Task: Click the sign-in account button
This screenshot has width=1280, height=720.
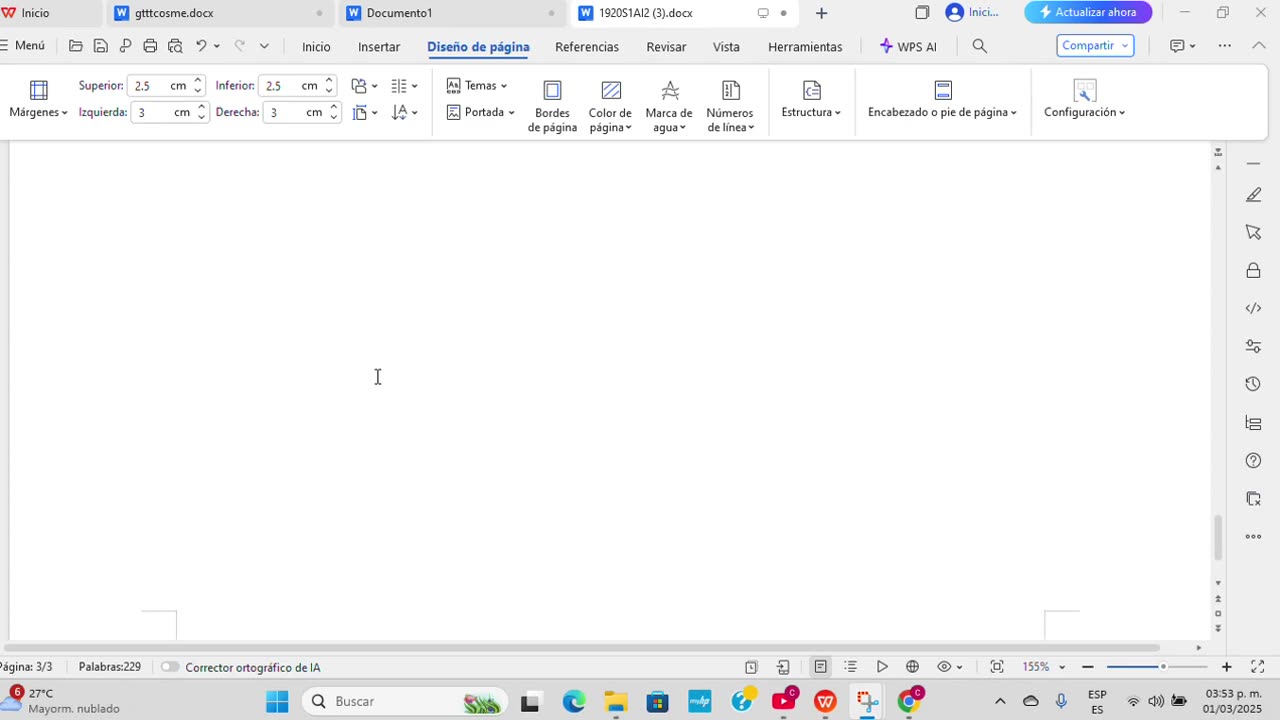Action: (x=973, y=13)
